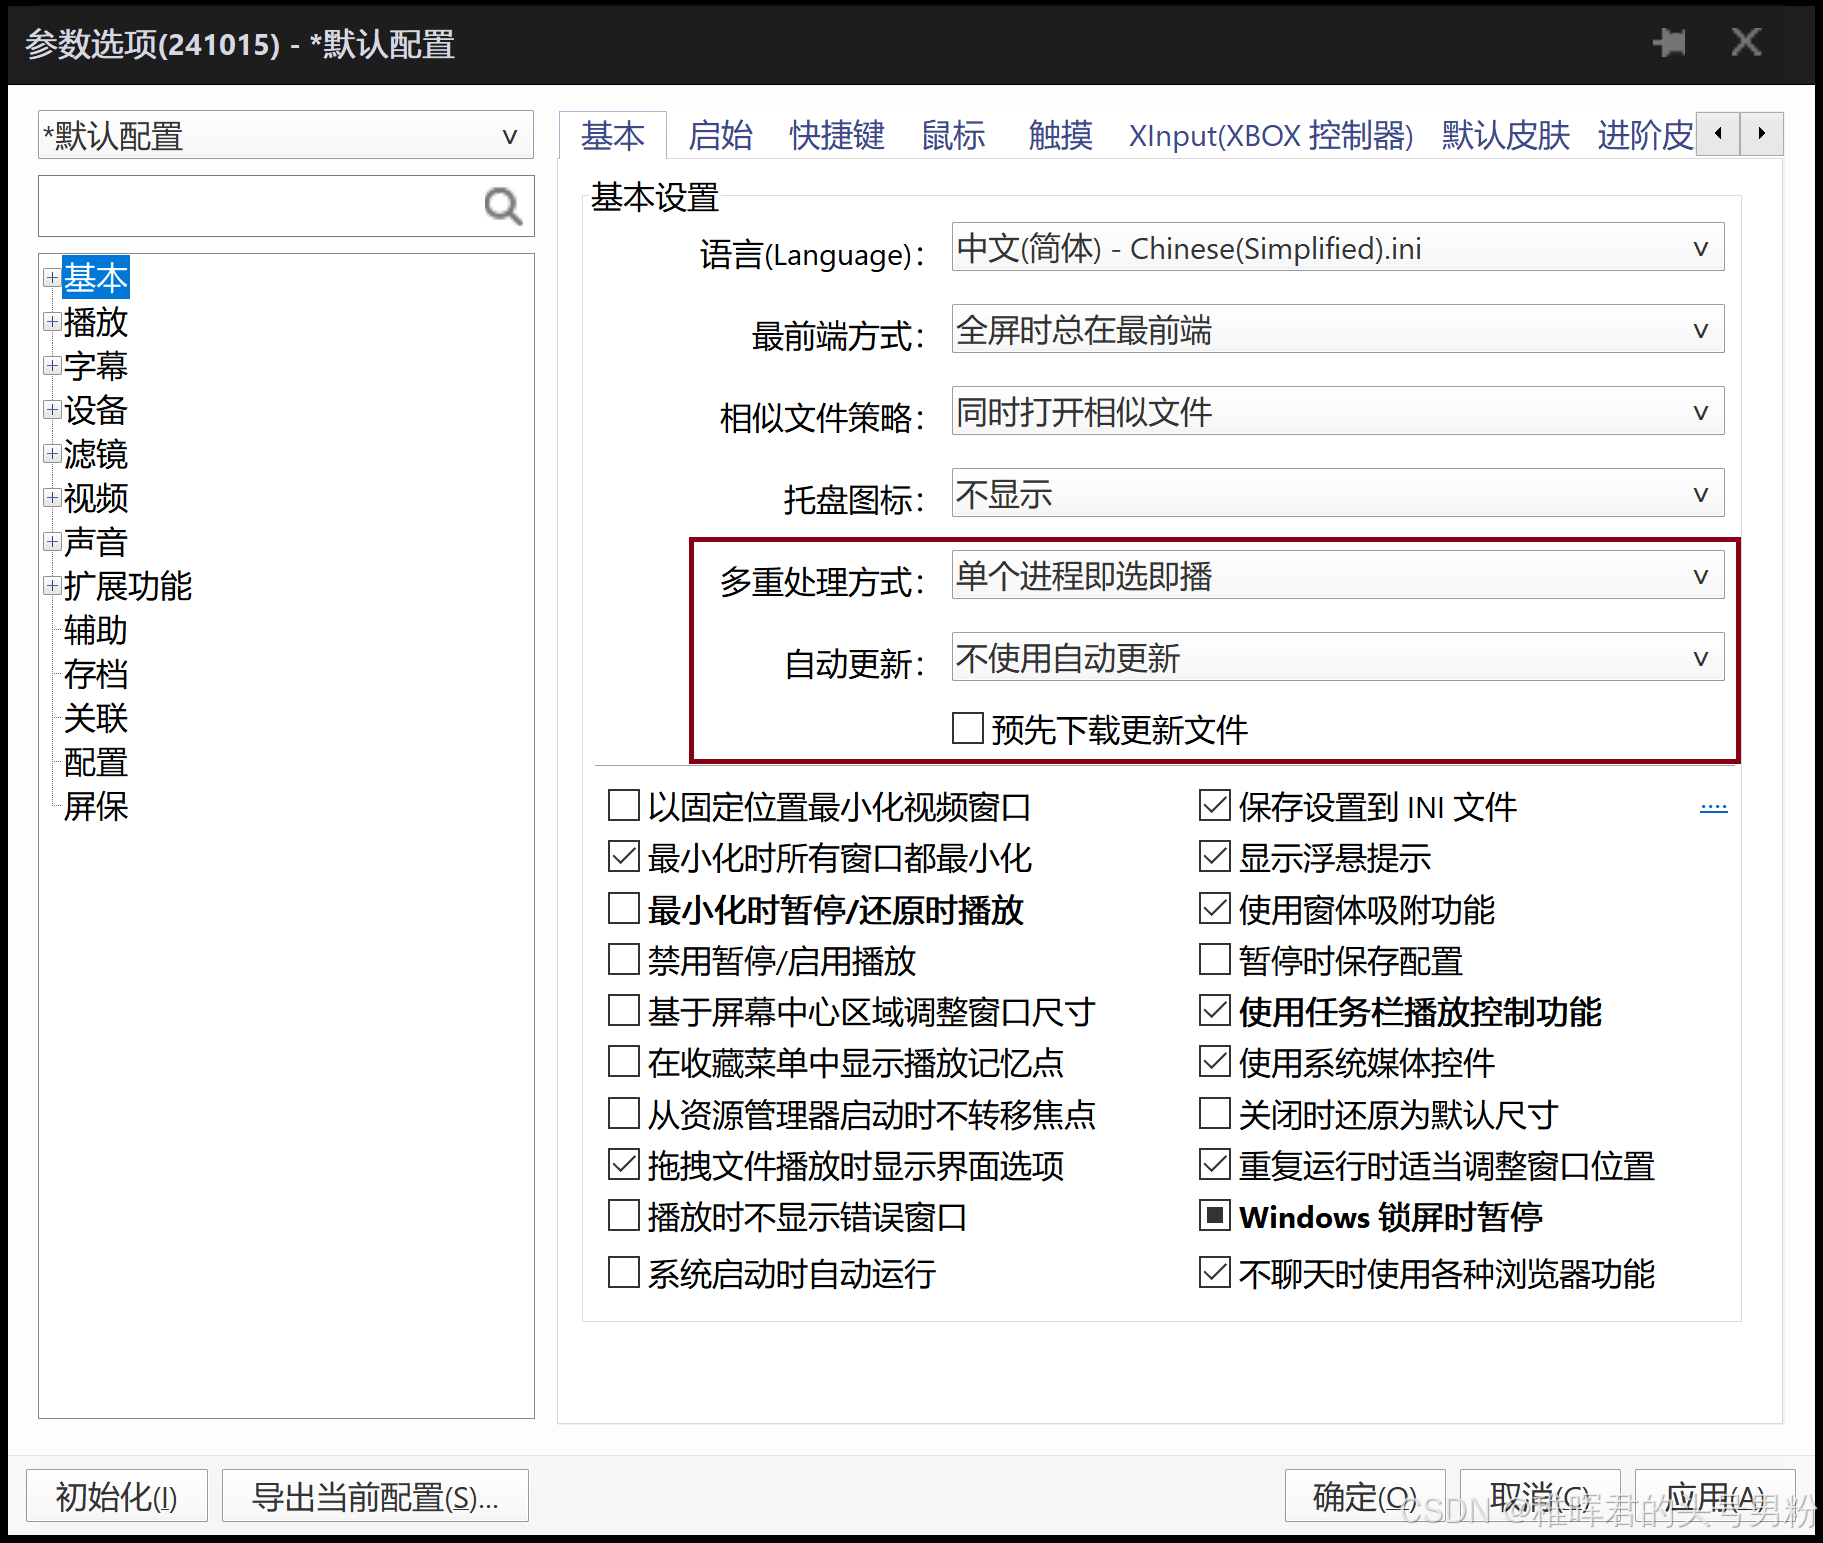Uncheck 保存设置到 INI 文件
Viewport: 1823px width, 1543px height.
coord(1215,805)
